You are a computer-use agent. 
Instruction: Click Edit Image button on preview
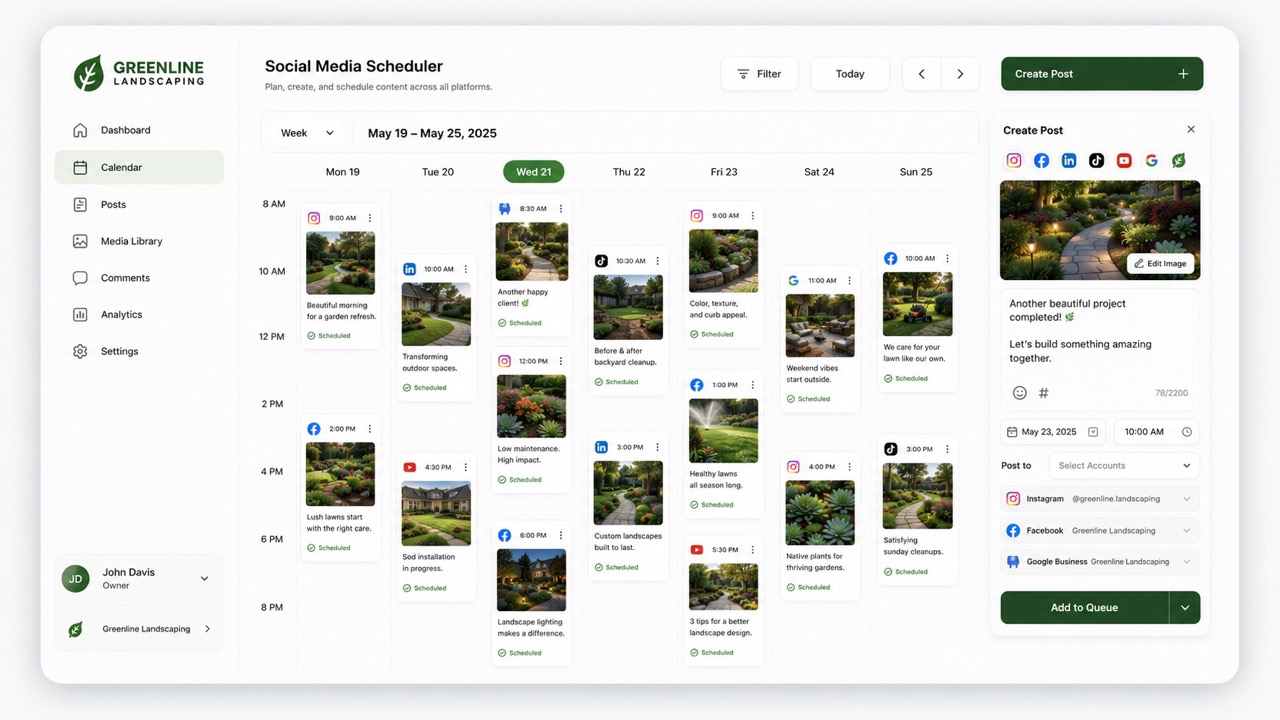[x=1160, y=264]
